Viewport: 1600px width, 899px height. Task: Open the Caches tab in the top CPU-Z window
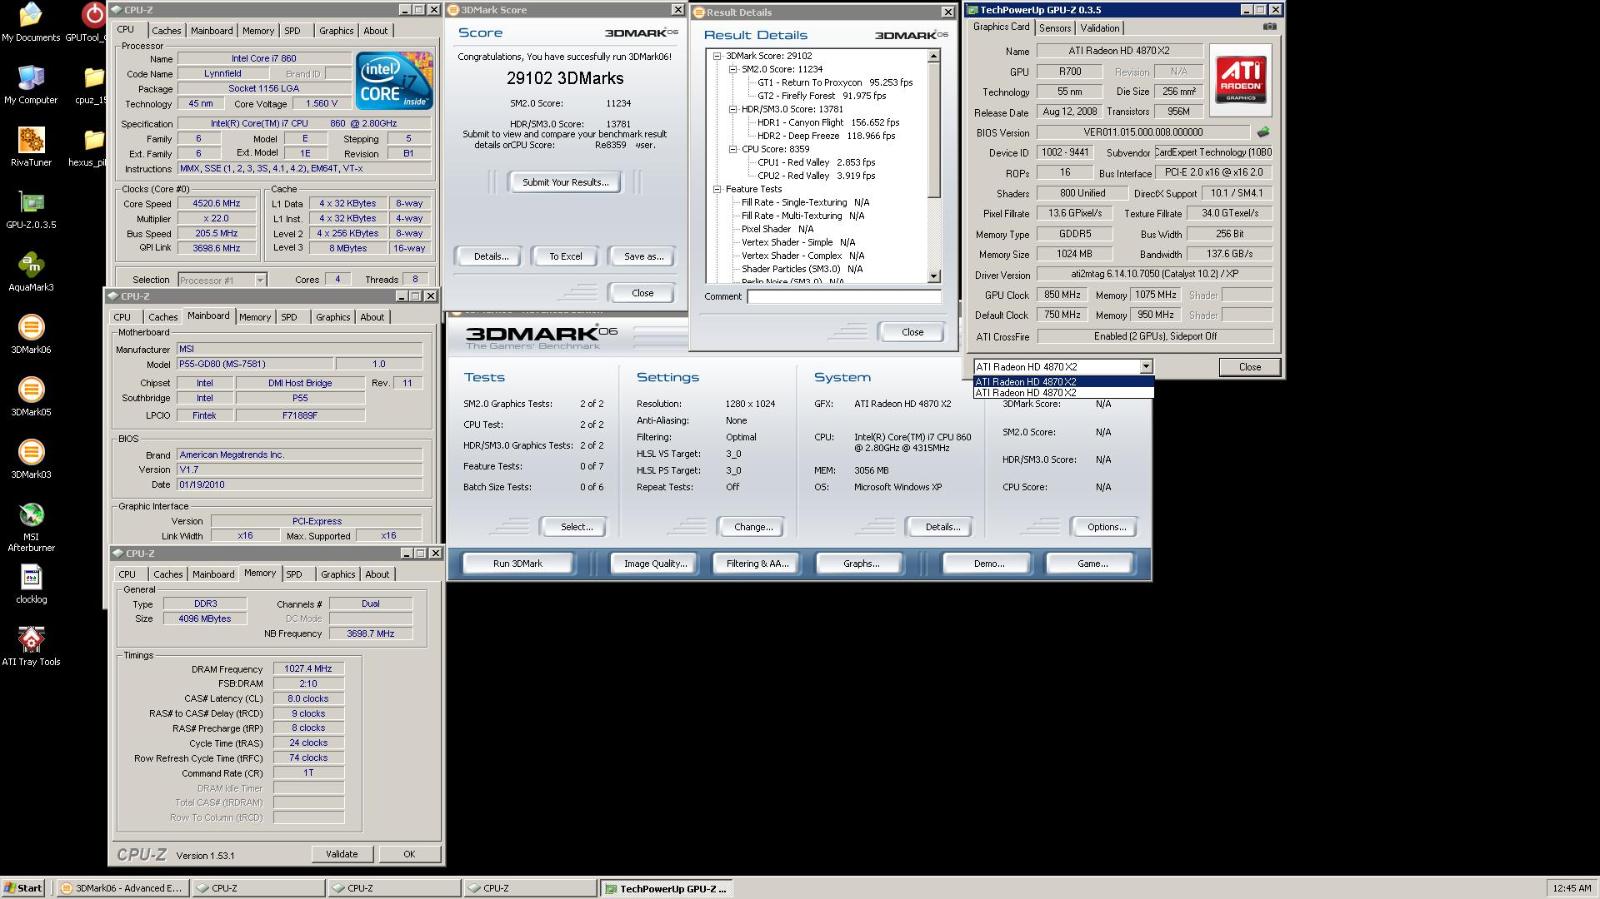coord(167,31)
